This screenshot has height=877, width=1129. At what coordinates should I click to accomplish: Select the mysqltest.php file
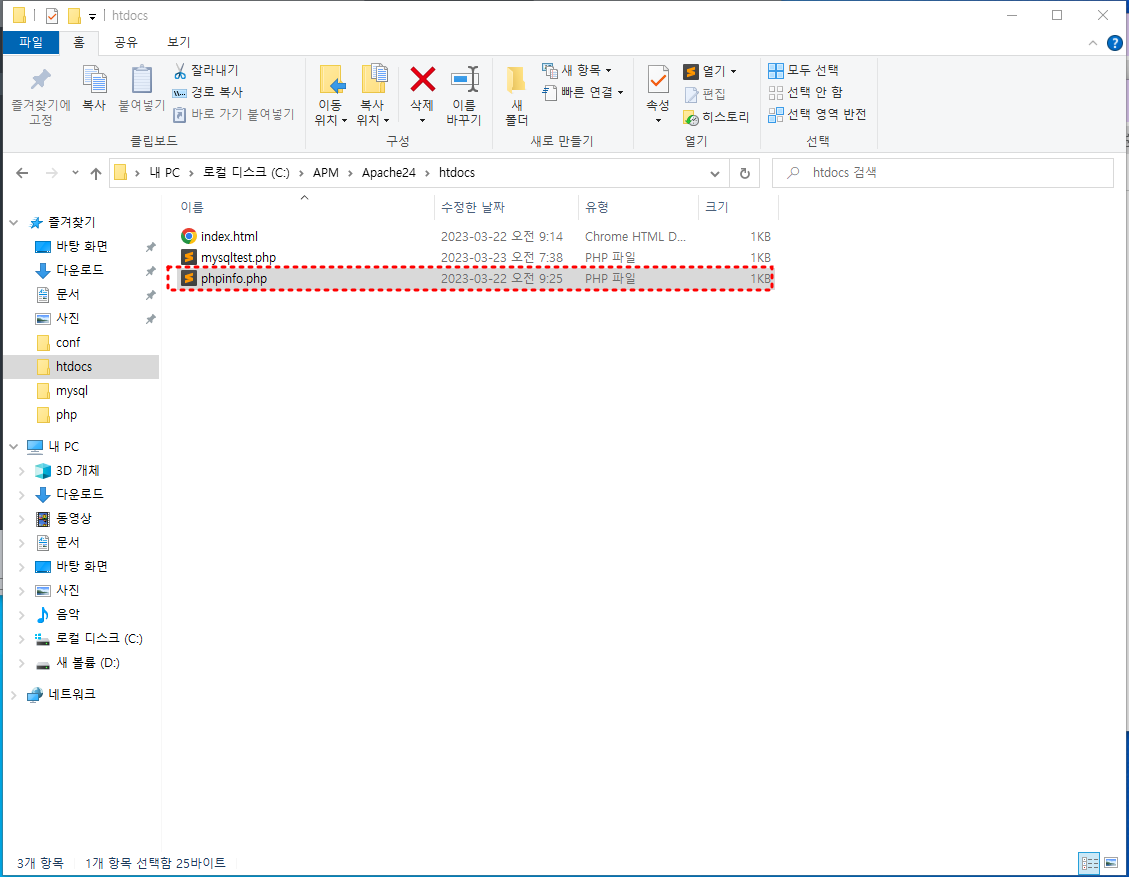(x=475, y=257)
